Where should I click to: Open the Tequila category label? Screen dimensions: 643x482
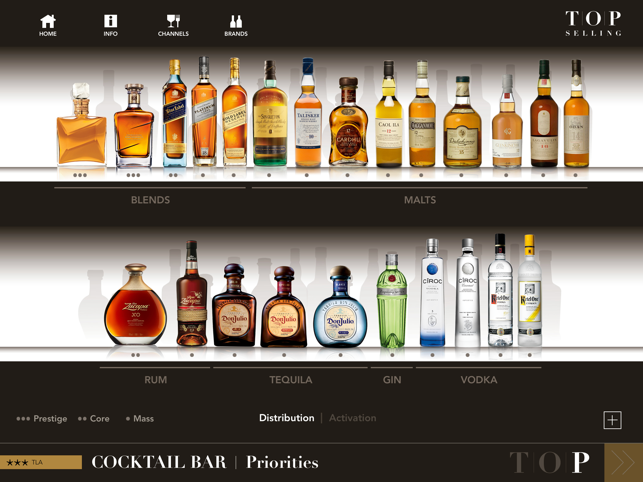(x=291, y=379)
